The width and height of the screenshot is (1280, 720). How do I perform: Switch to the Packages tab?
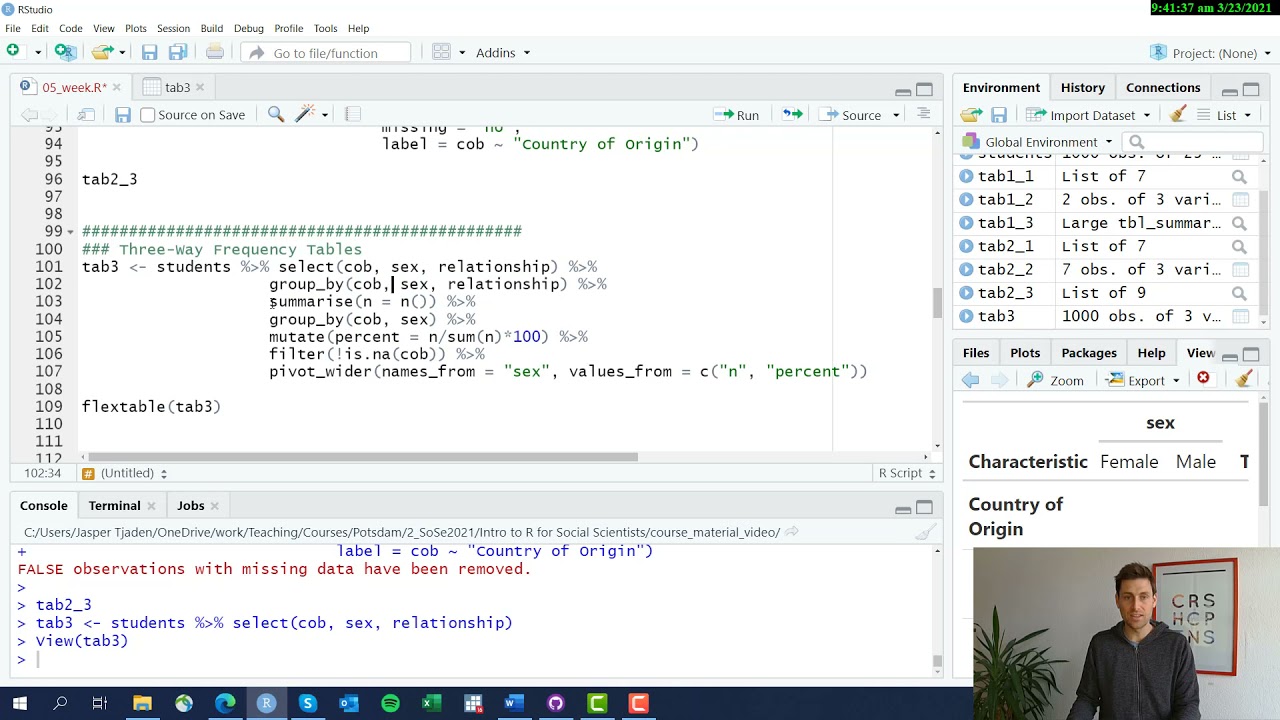(1089, 353)
